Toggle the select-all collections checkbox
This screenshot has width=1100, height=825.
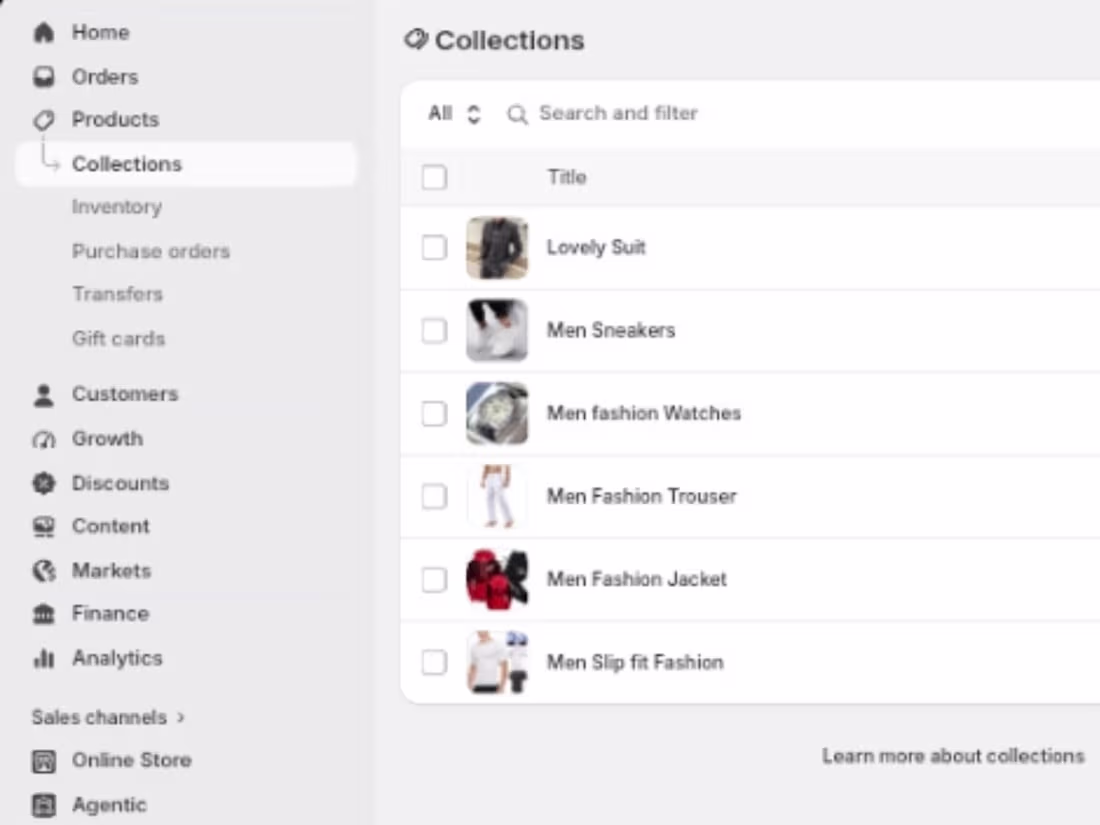pos(434,177)
